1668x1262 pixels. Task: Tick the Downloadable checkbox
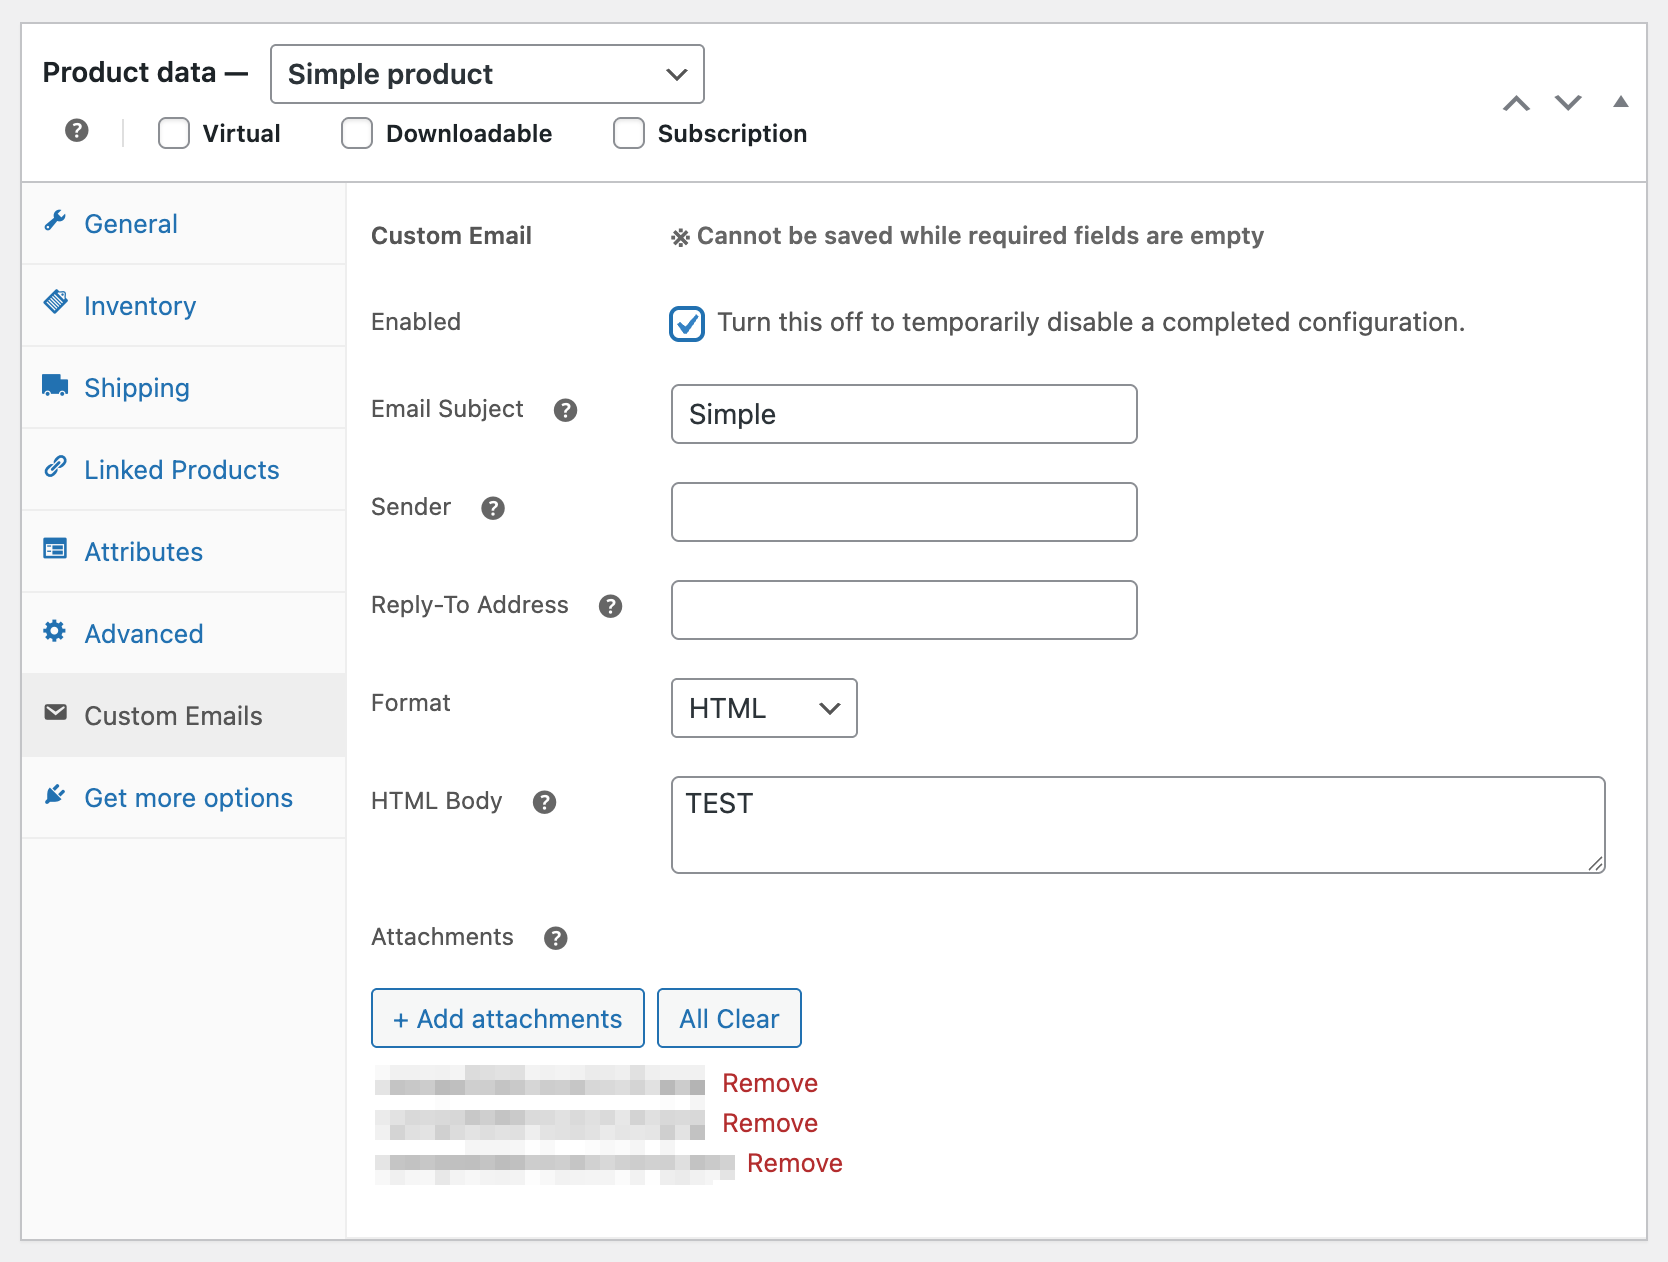(357, 133)
